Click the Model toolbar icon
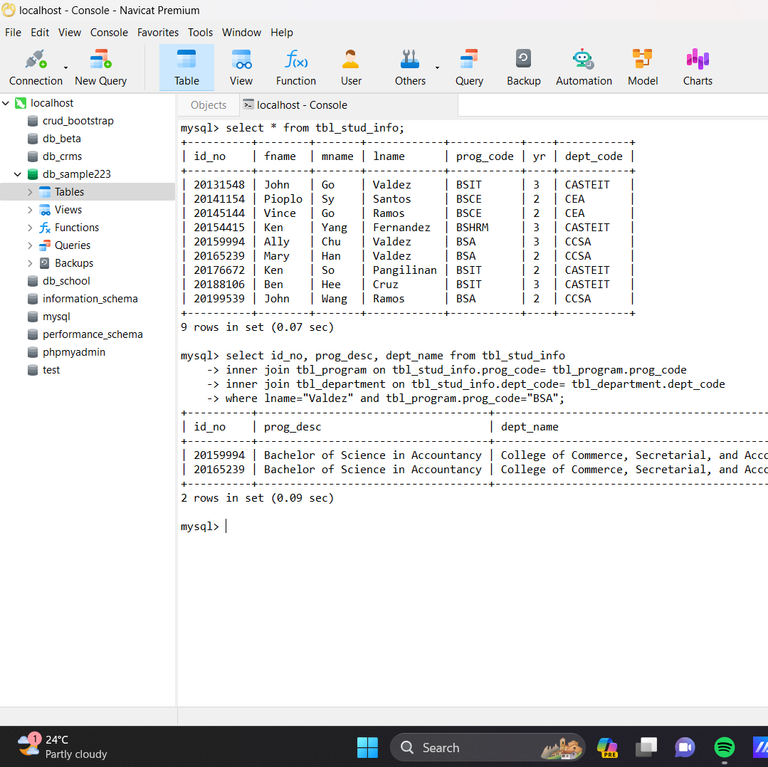768x767 pixels. click(643, 67)
